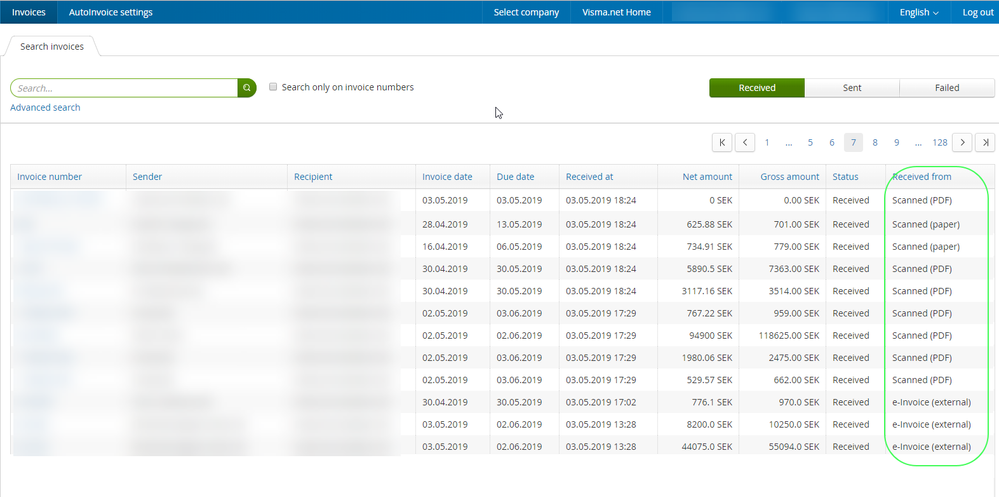Sort by Invoice number column
999x497 pixels.
point(50,177)
